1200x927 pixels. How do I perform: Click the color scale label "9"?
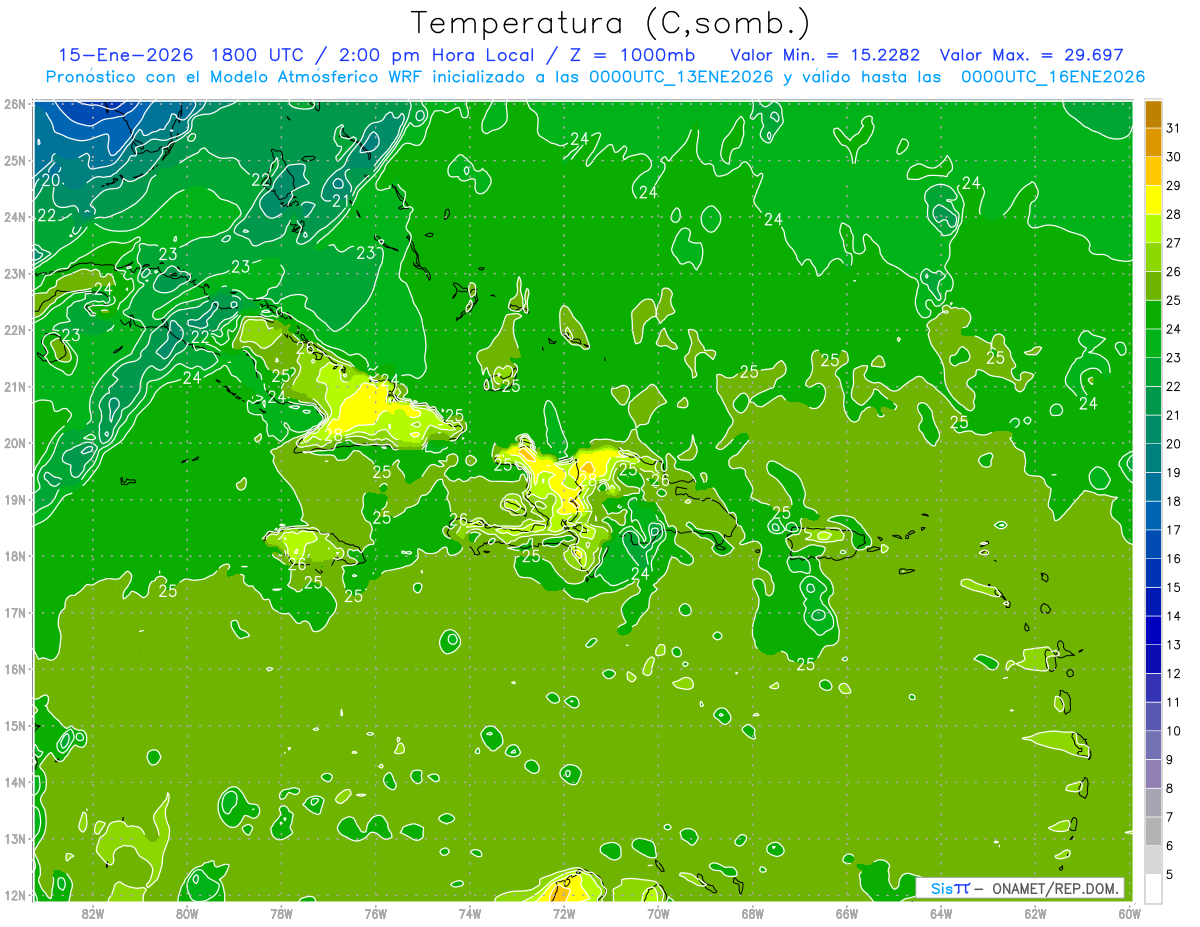(1169, 760)
